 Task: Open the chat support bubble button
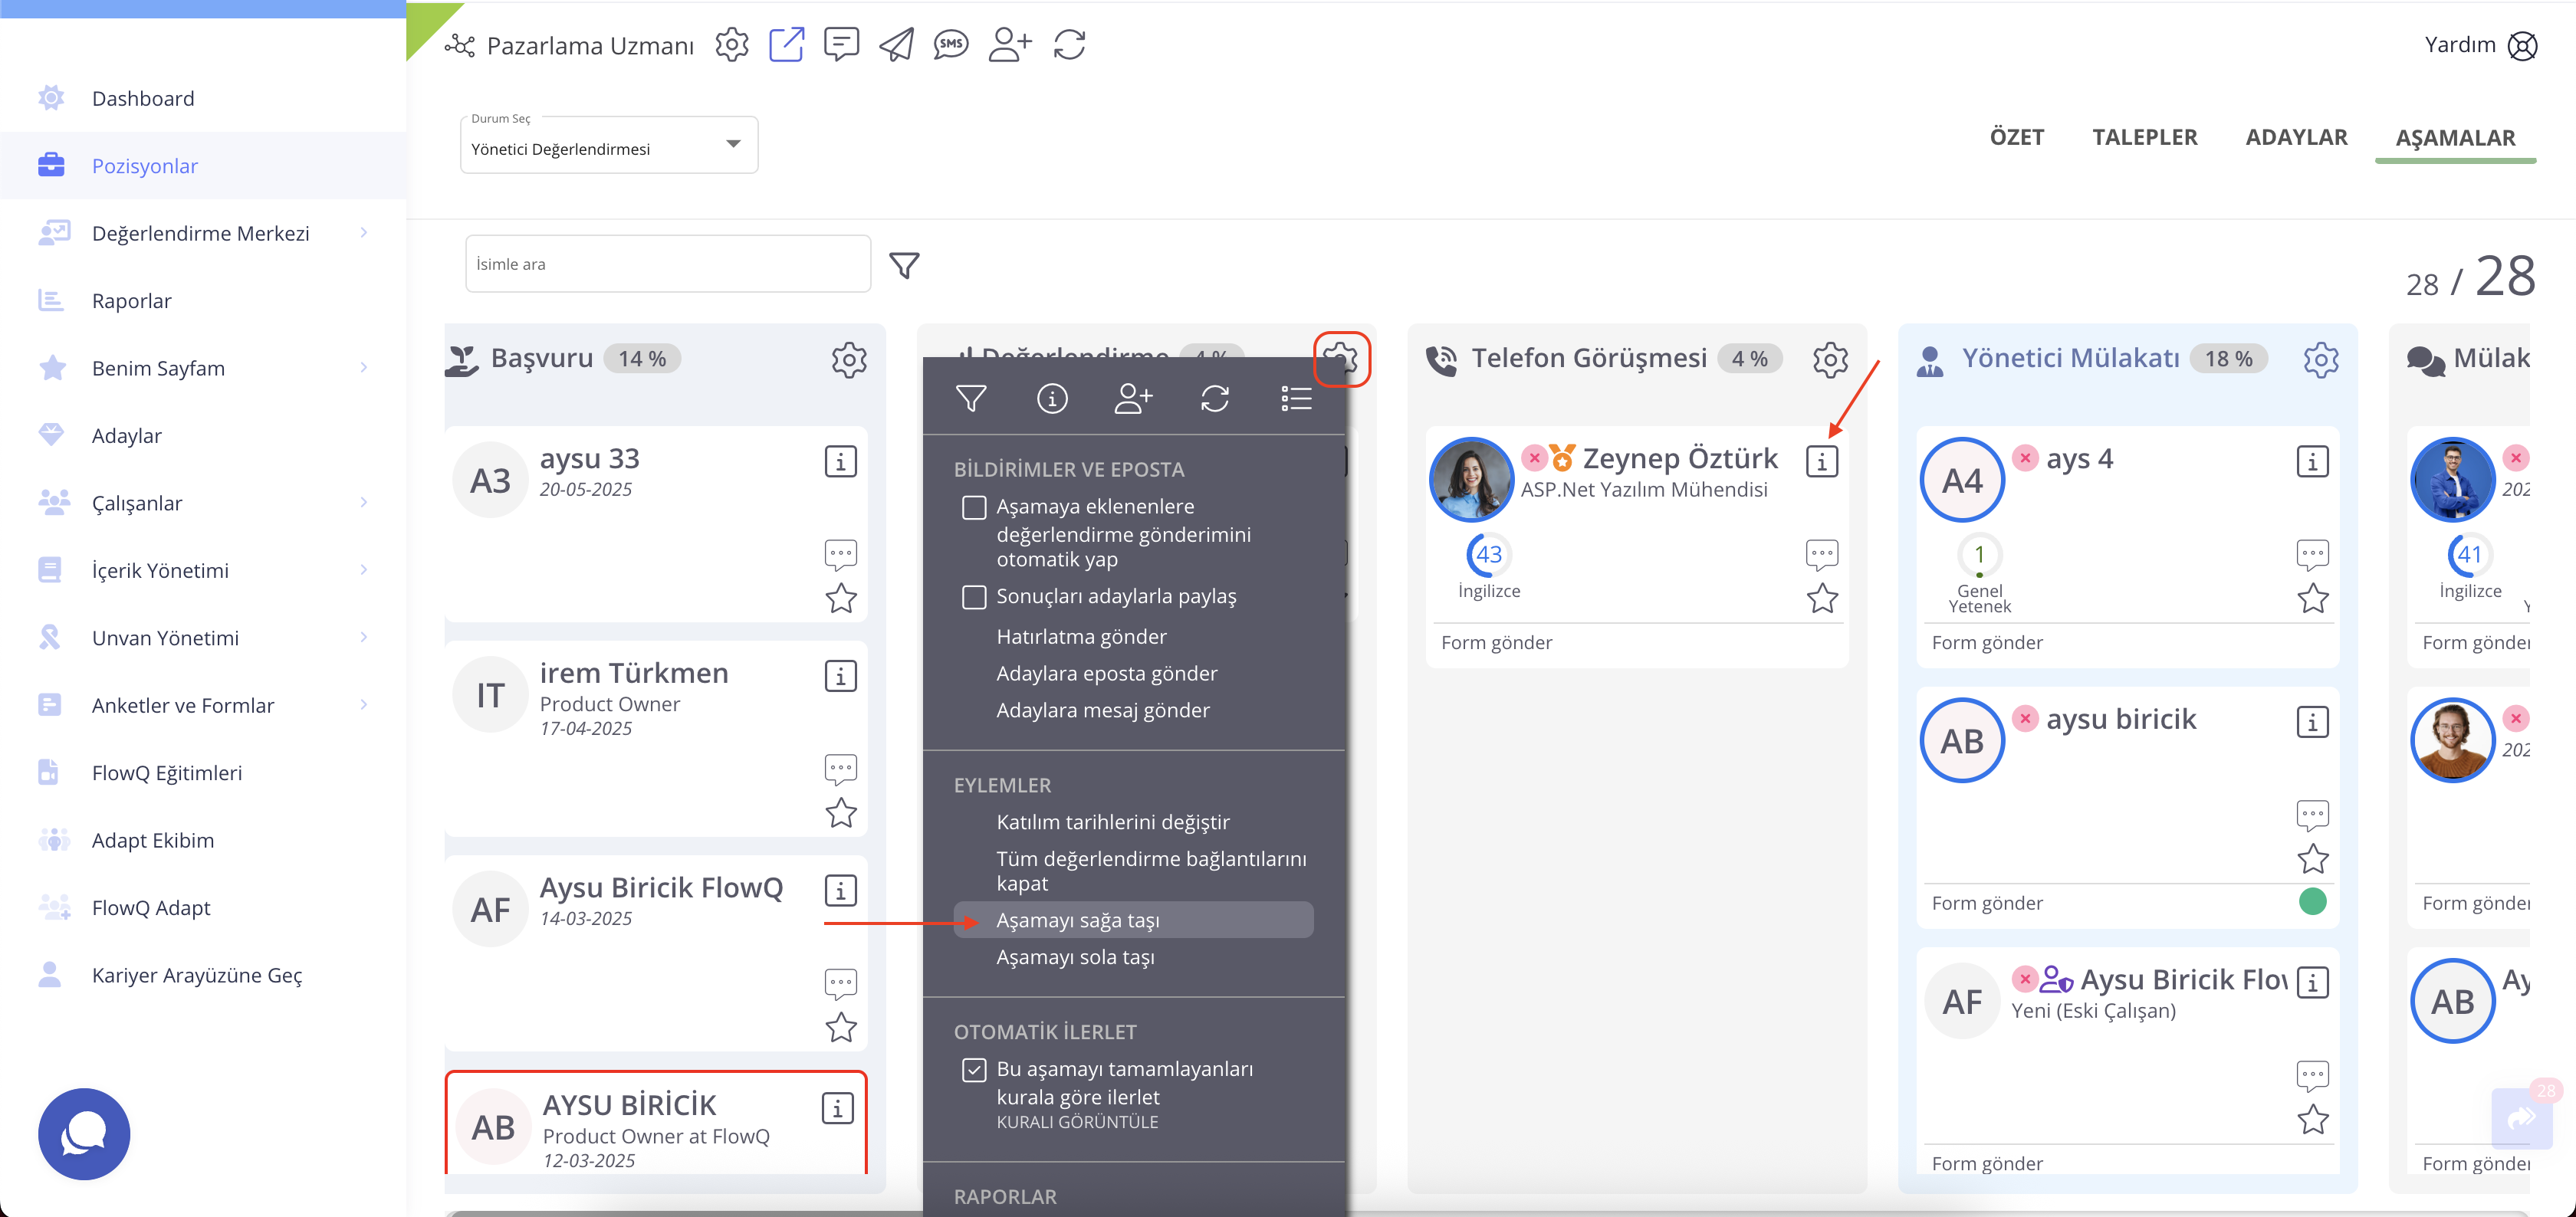point(84,1134)
